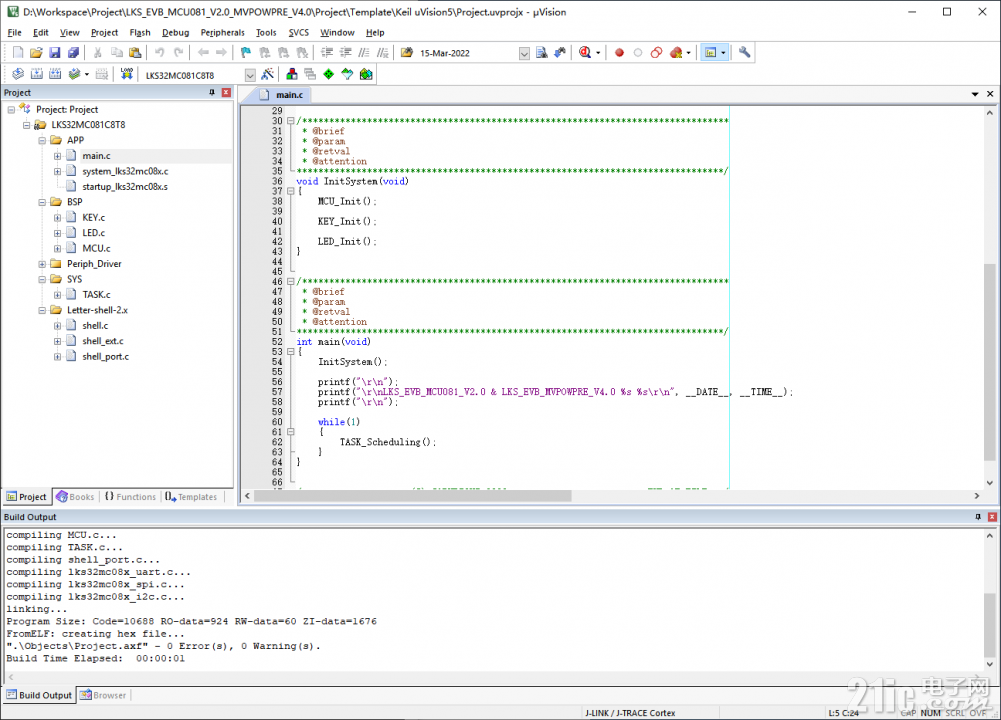Toggle auto-hide pin on Build Output panel
The image size is (1001, 720).
(977, 517)
